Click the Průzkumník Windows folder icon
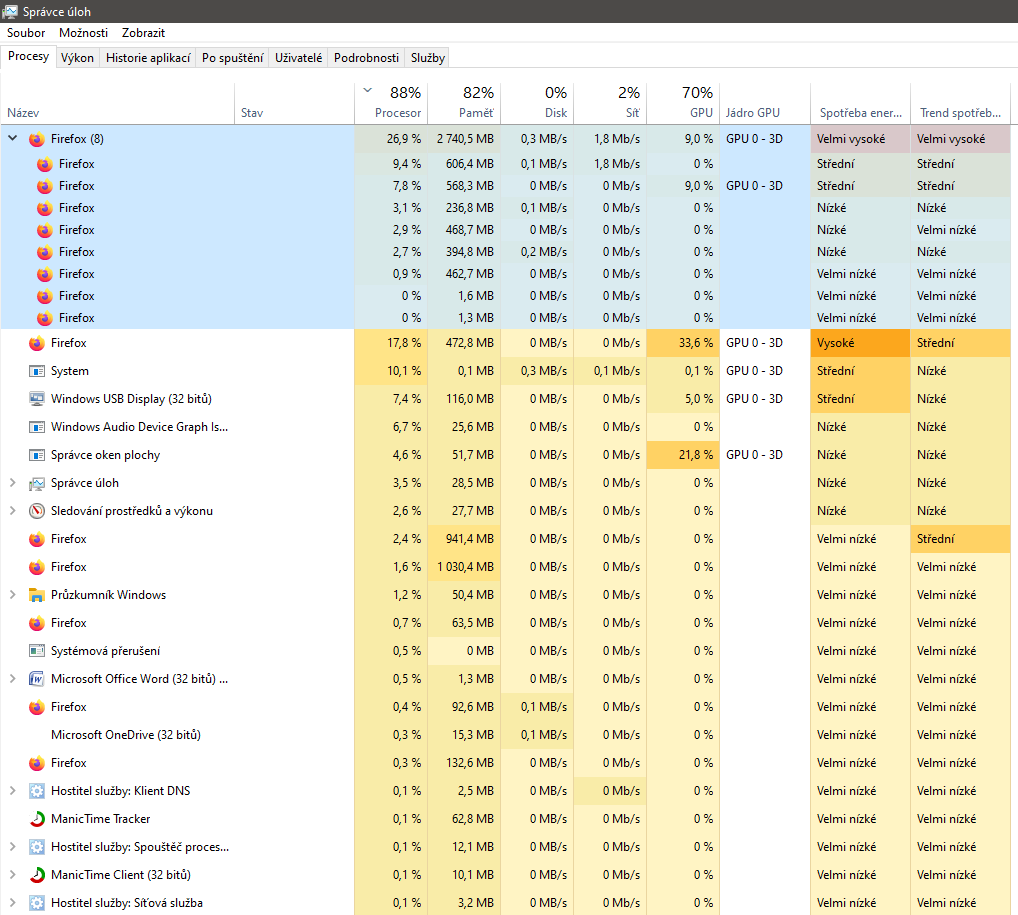Screen dimensions: 1018x915 pyautogui.click(x=37, y=595)
